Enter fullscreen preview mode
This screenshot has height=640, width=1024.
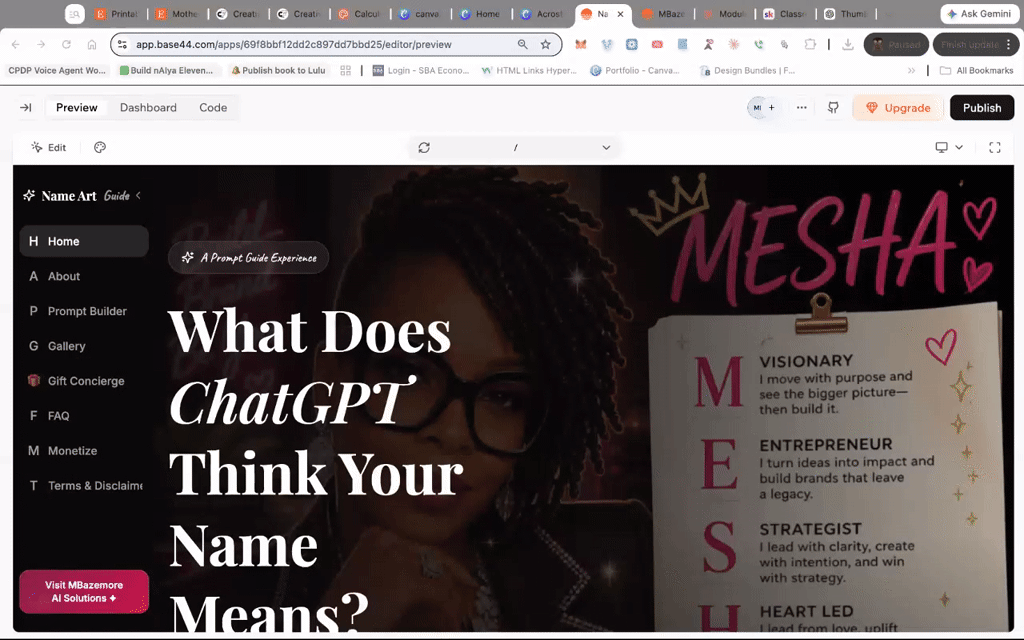(x=995, y=148)
